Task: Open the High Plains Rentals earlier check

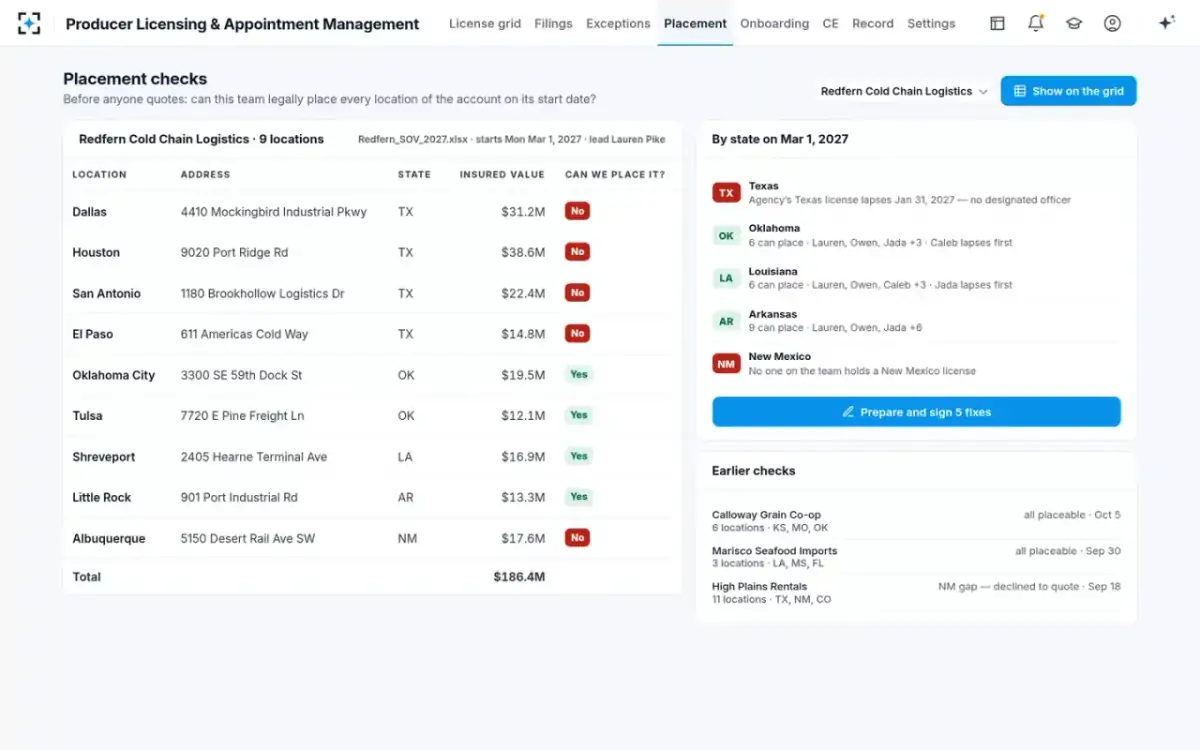Action: [x=916, y=593]
